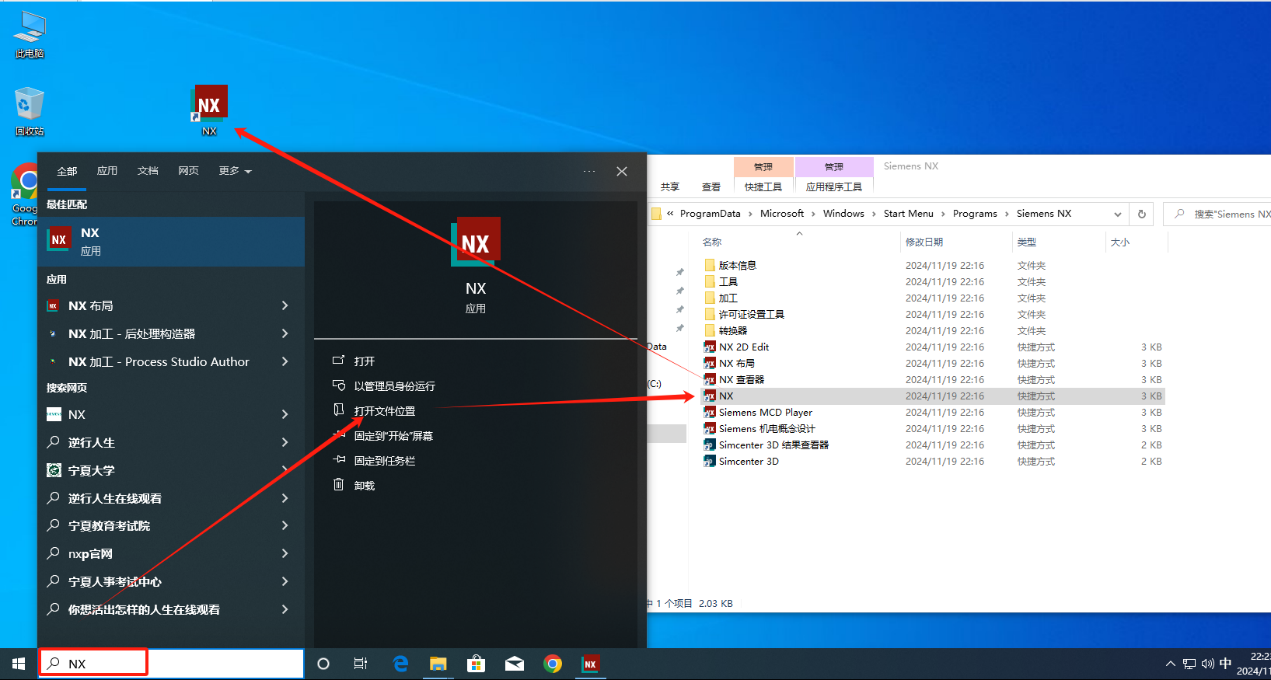
Task: Expand chevron beside 逆行人生 web suggestion
Action: point(285,442)
